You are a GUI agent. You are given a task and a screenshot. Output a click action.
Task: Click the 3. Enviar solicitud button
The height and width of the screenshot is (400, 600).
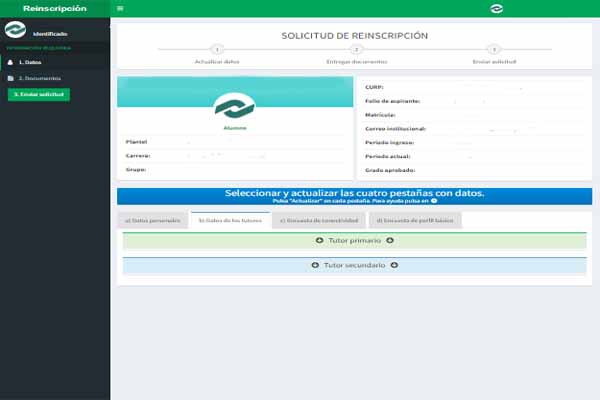pos(39,95)
